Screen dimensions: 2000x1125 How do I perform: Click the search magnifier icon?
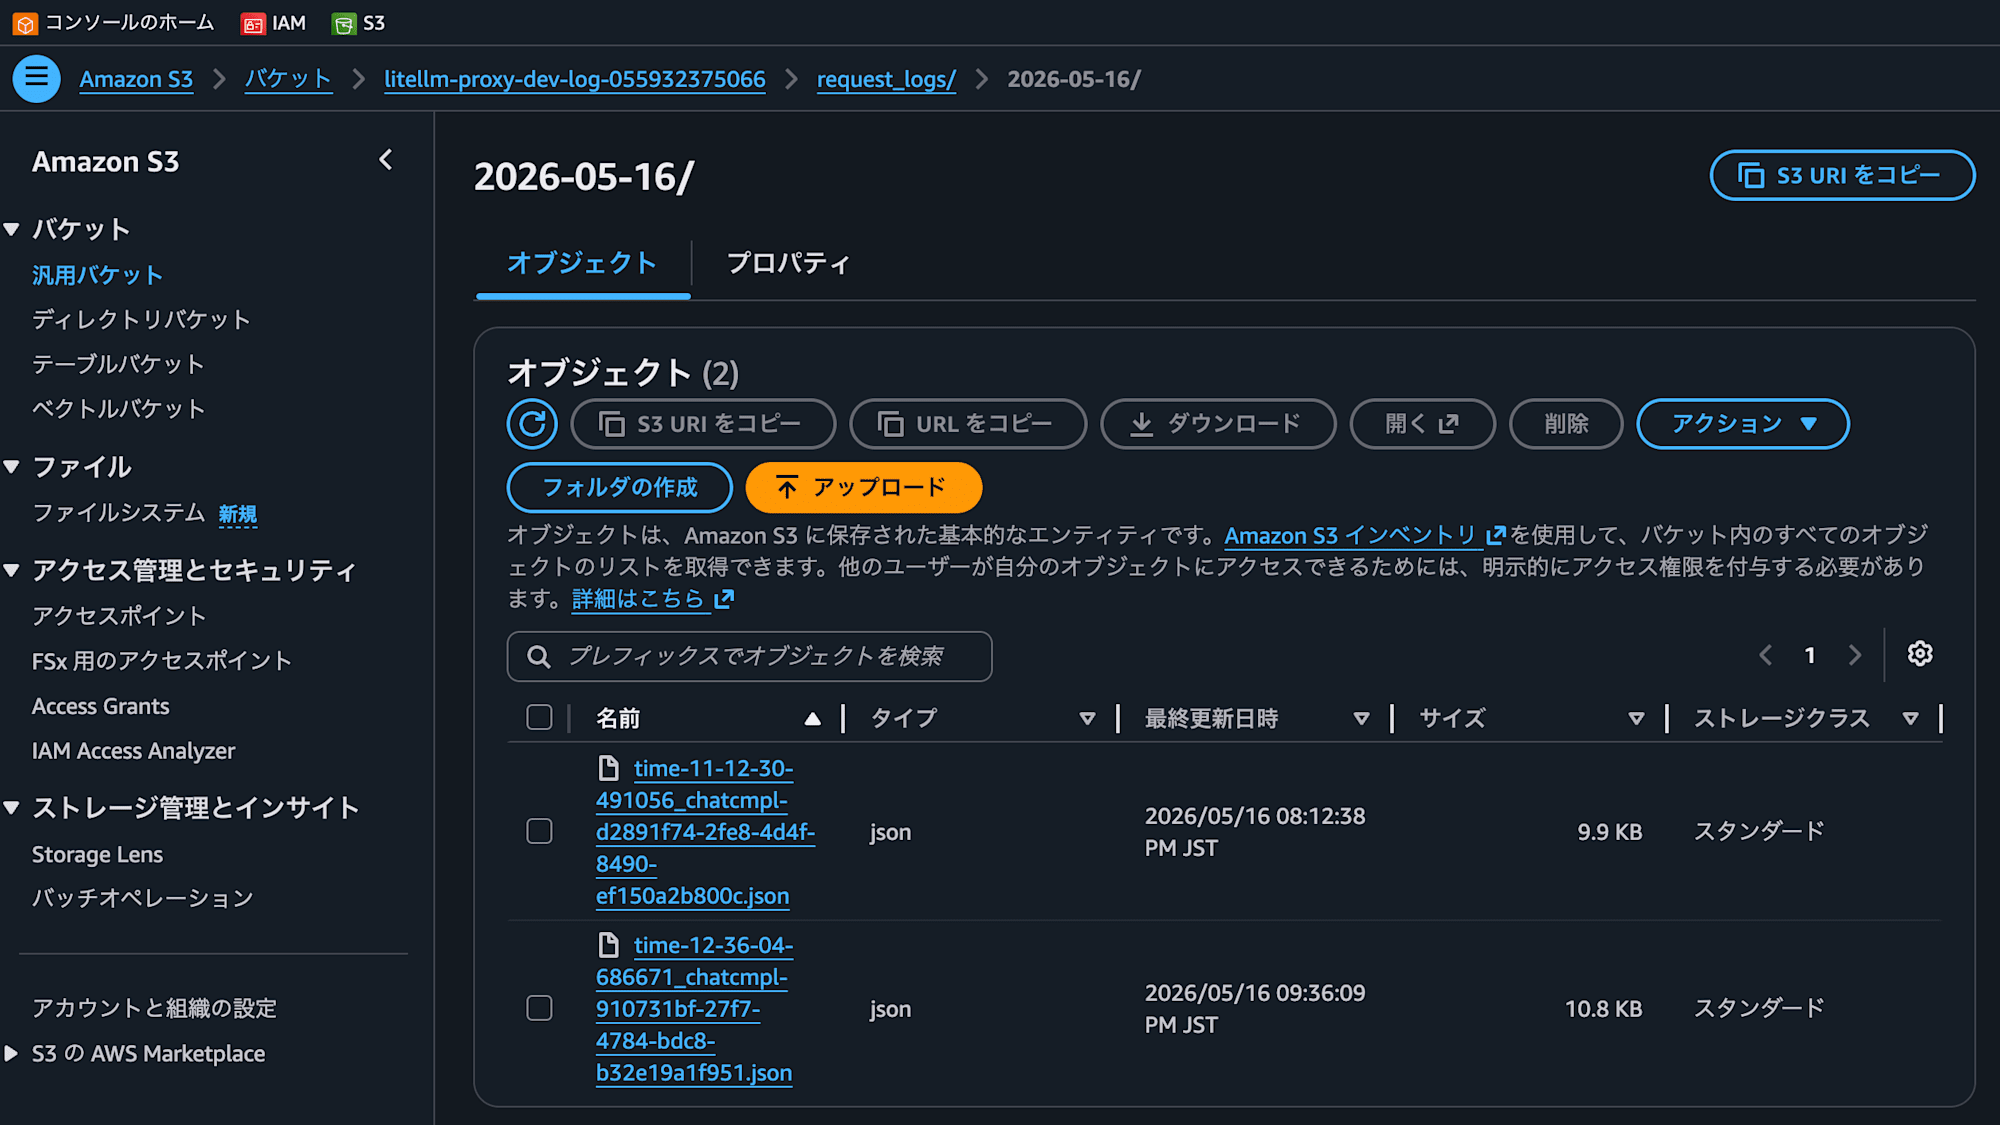tap(538, 656)
